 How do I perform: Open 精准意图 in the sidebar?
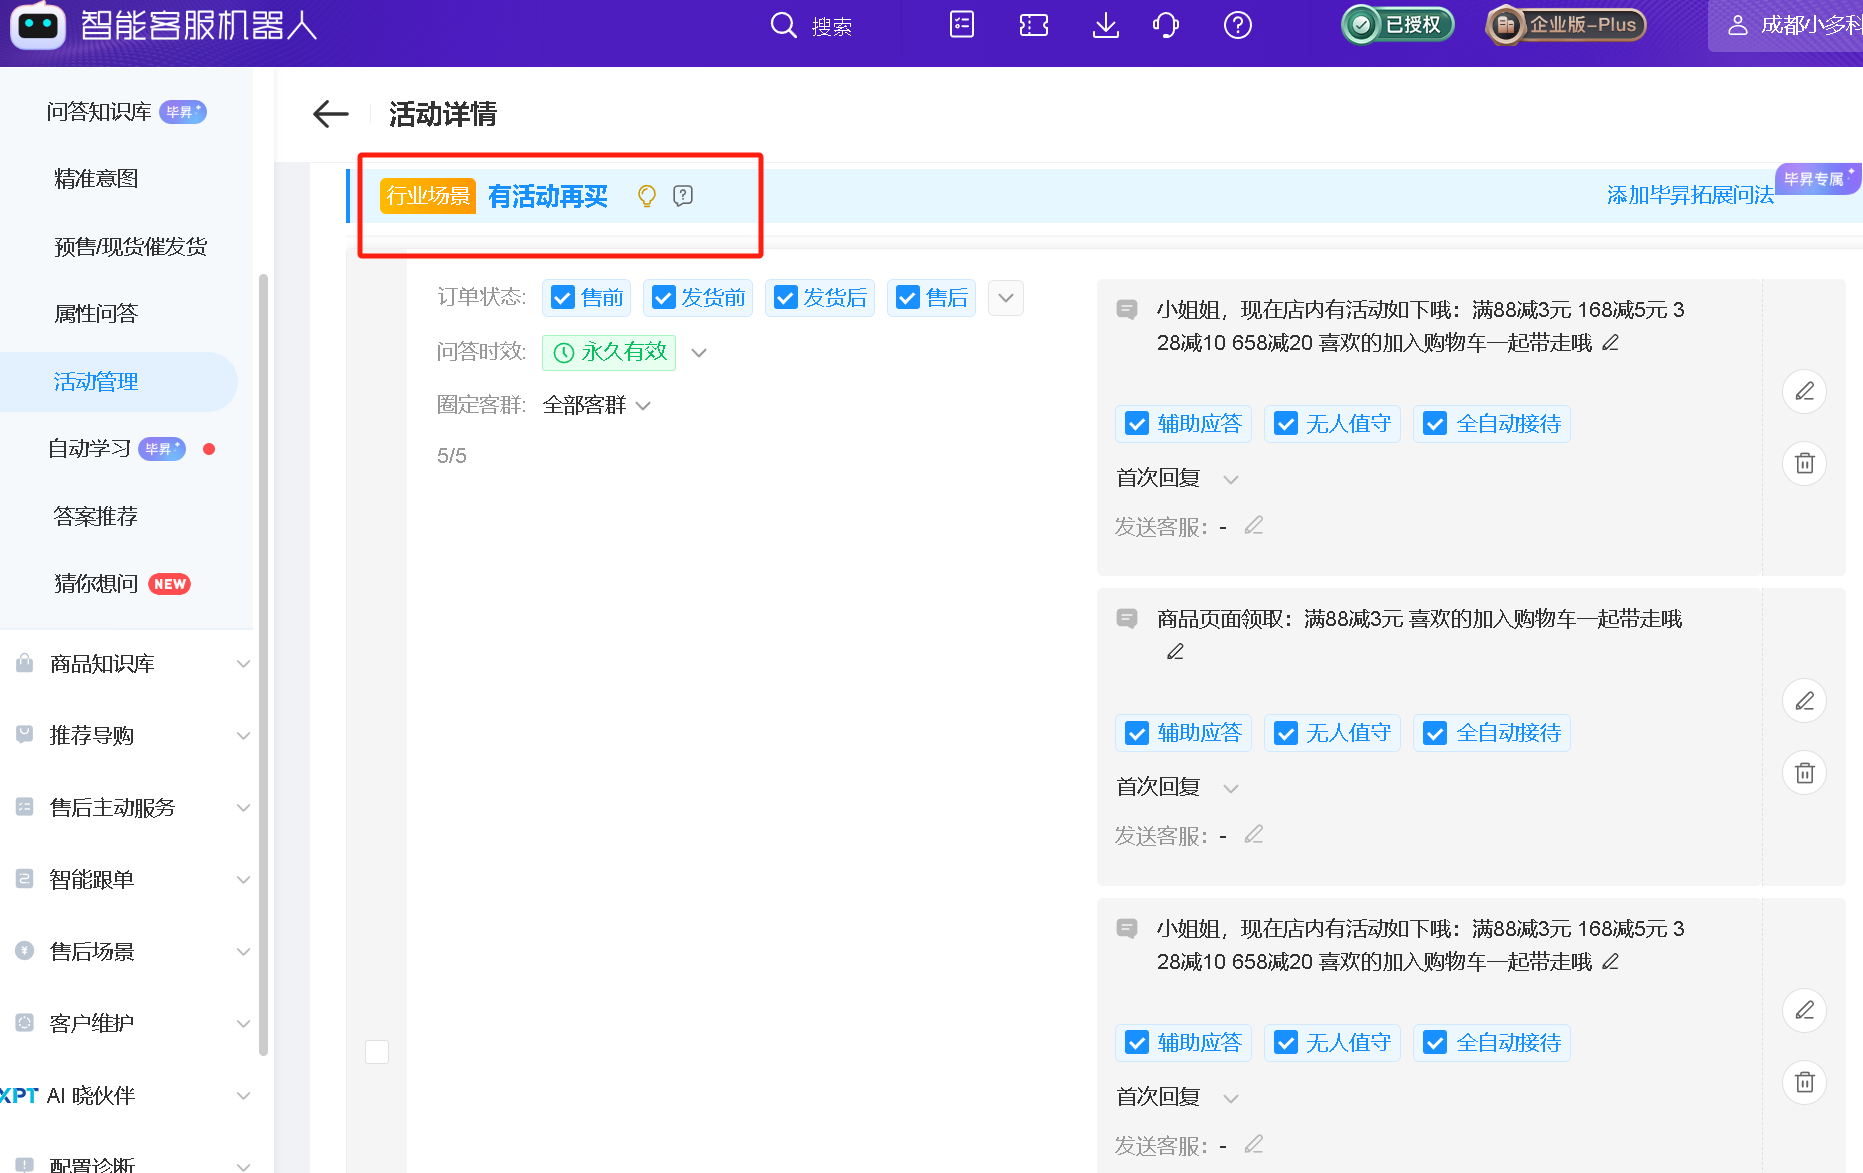pos(96,179)
